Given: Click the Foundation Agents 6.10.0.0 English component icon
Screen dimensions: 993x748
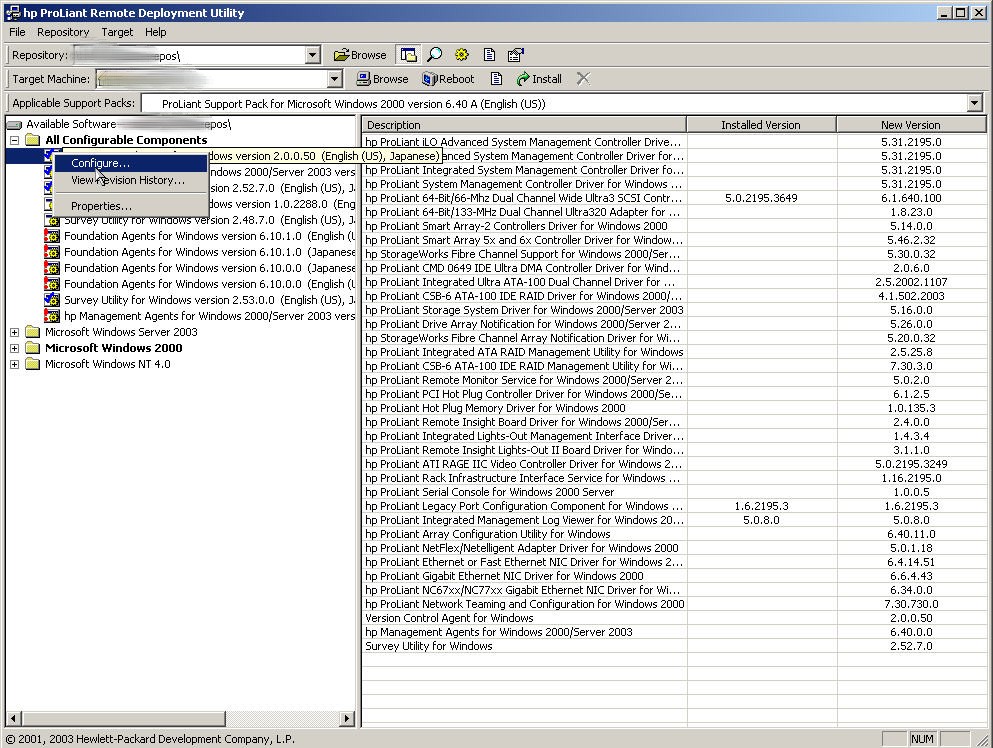Looking at the screenshot, I should [52, 284].
